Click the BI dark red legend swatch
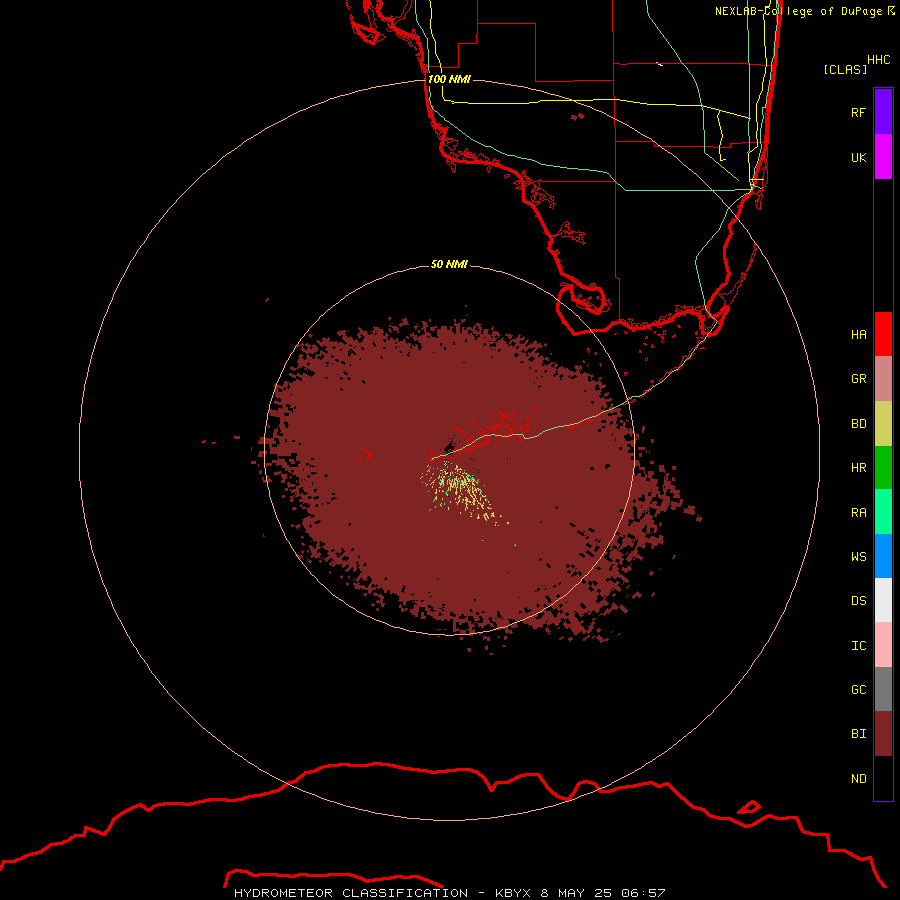The image size is (900, 900). pyautogui.click(x=883, y=734)
